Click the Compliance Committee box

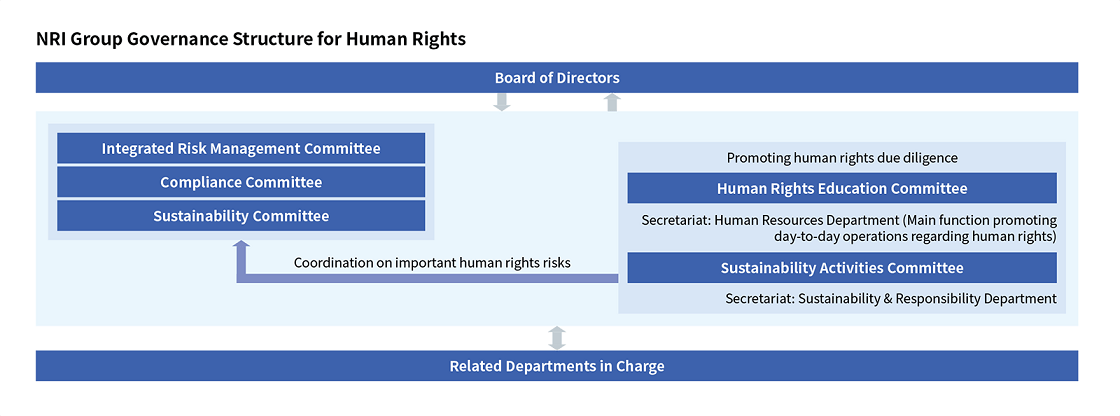pos(241,182)
